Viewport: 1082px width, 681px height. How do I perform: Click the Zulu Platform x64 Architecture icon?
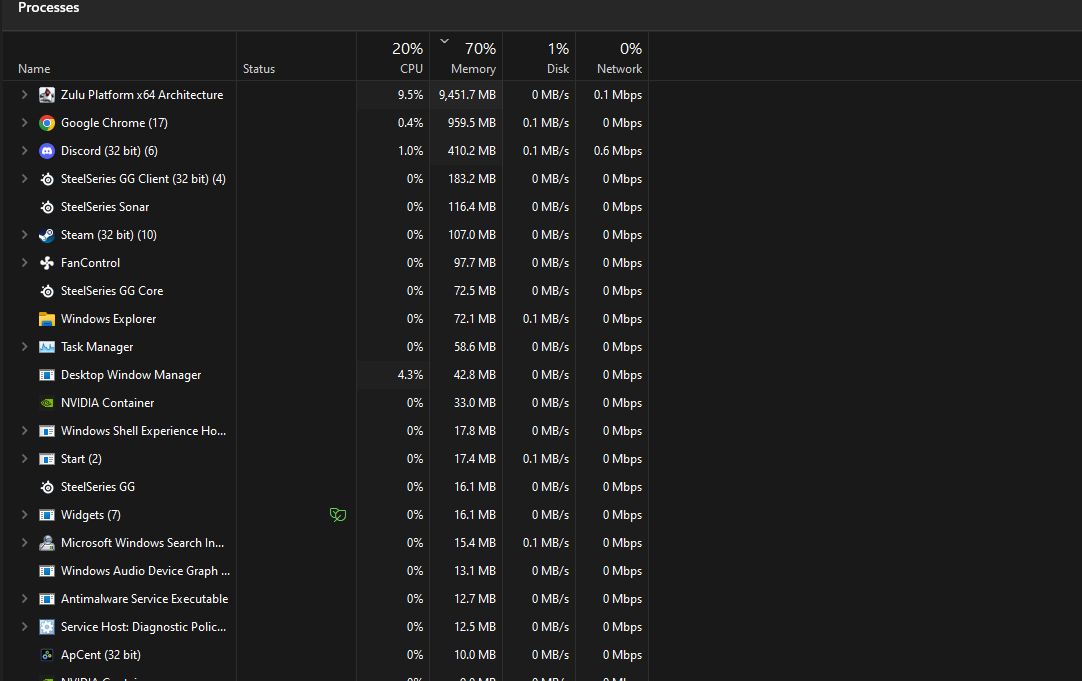(47, 95)
